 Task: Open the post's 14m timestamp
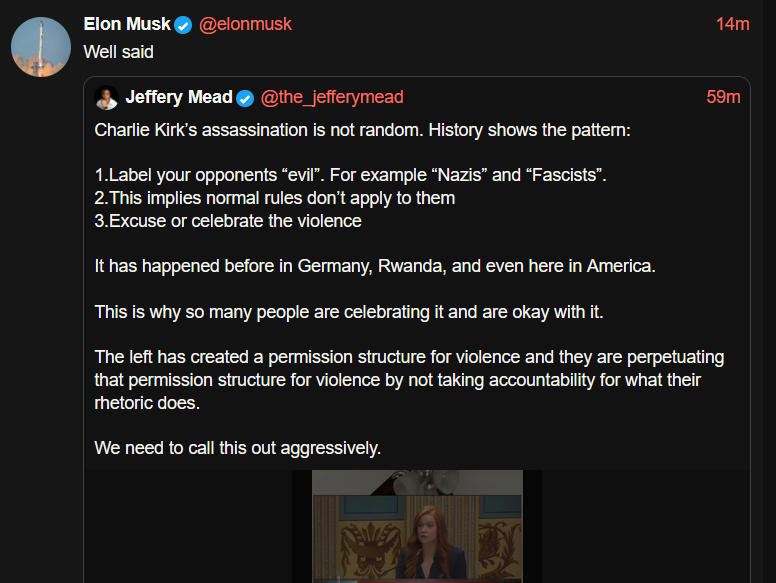732,24
